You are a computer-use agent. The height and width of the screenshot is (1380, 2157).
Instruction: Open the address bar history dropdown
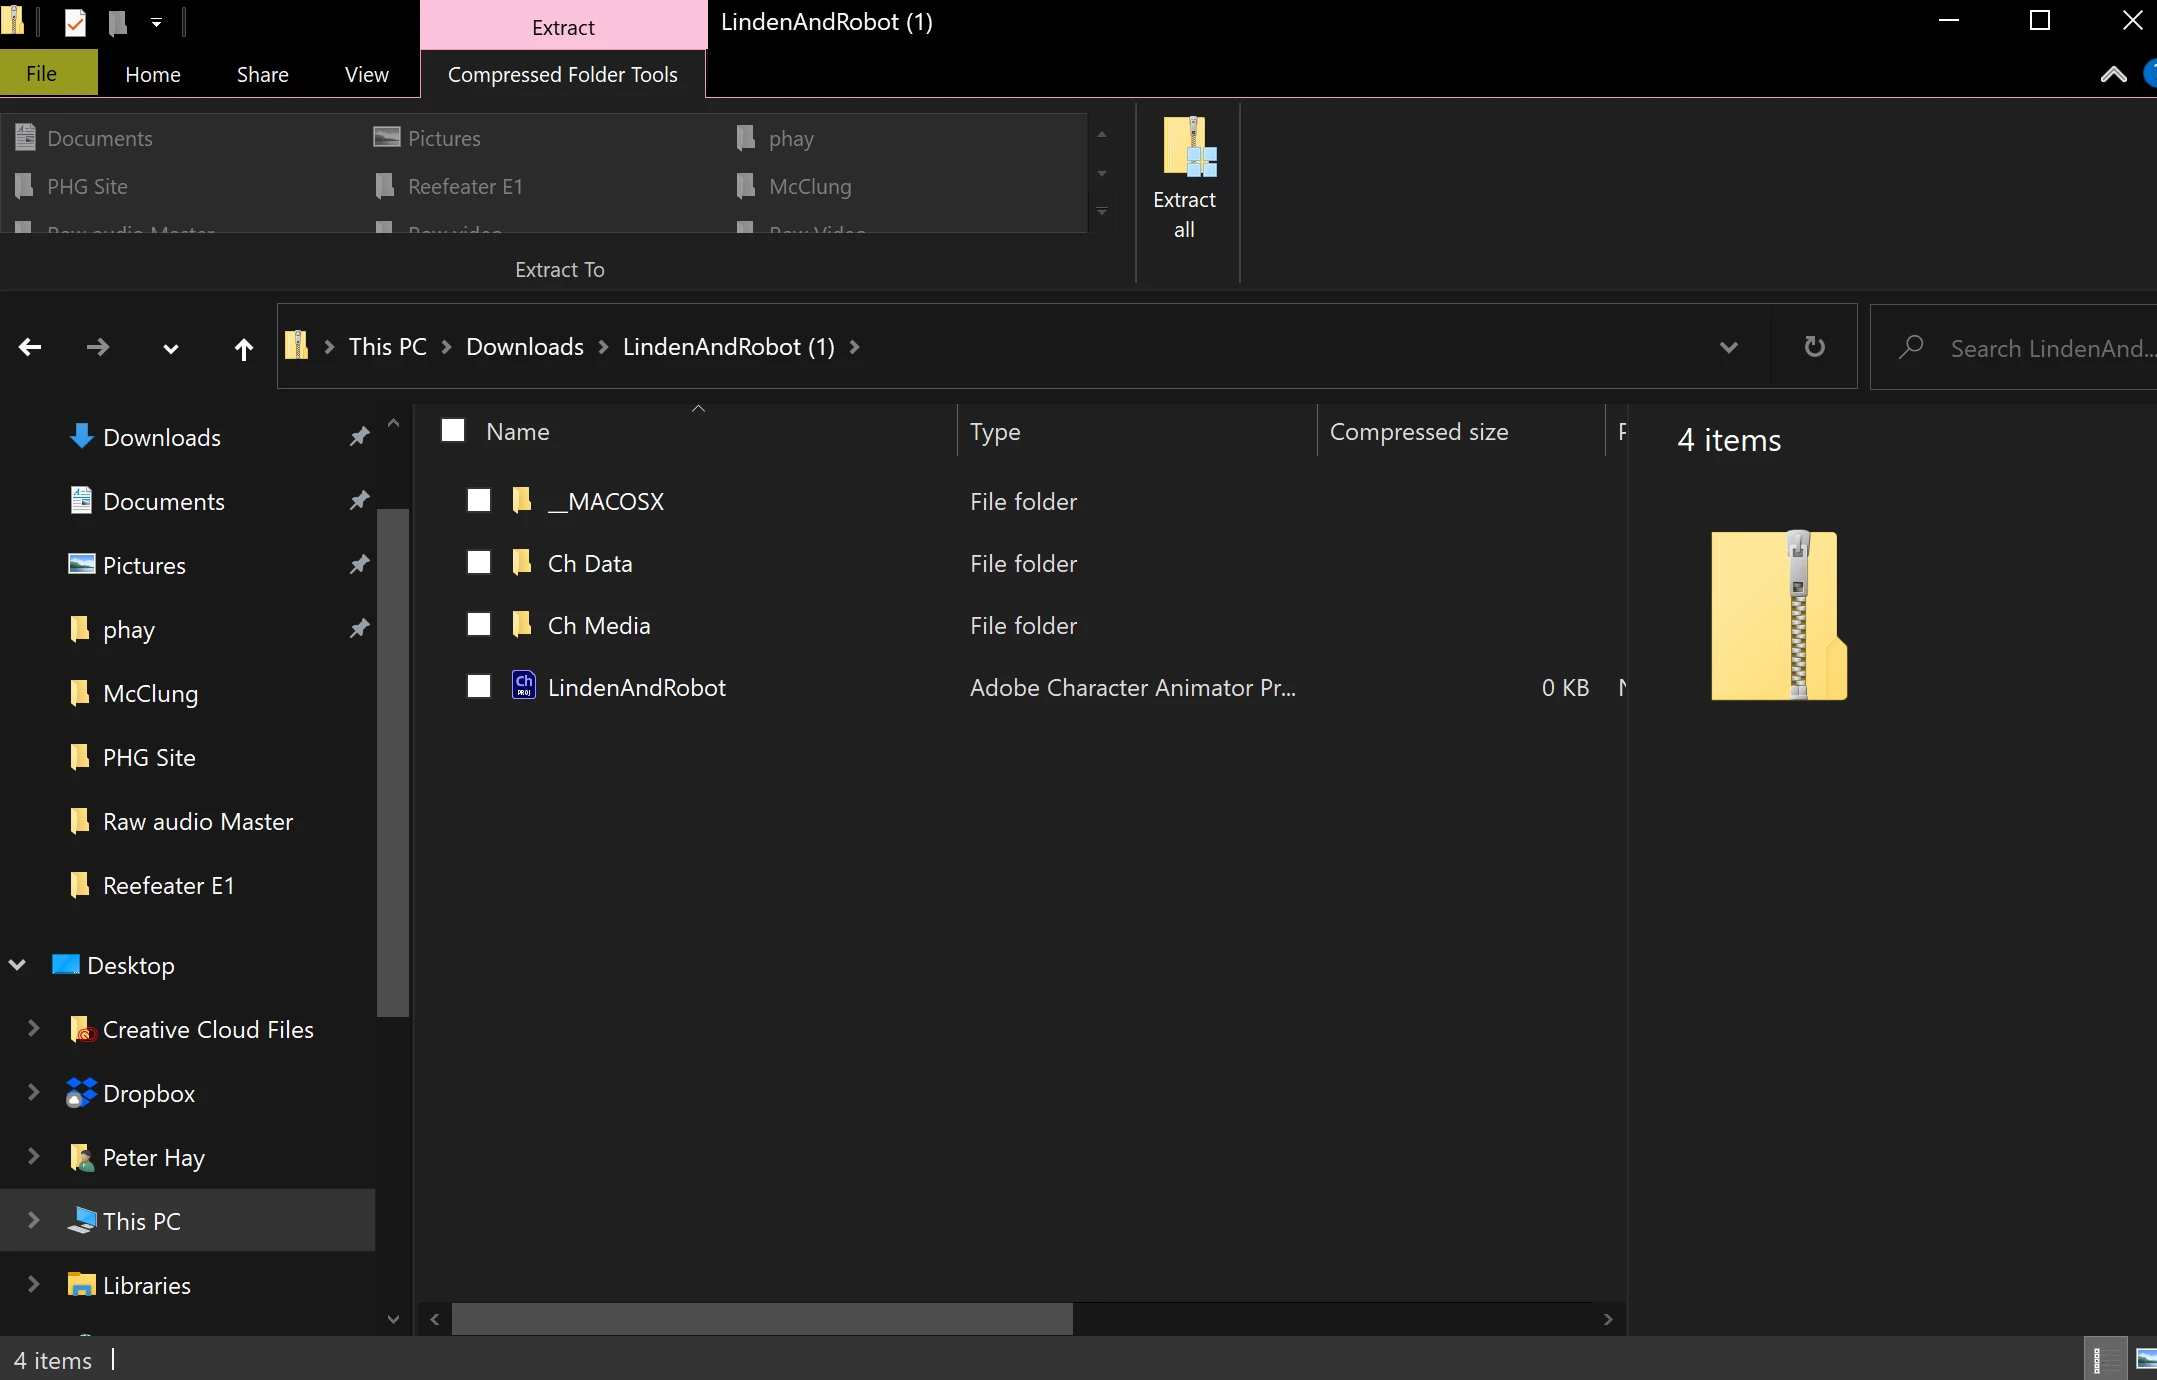[1728, 347]
